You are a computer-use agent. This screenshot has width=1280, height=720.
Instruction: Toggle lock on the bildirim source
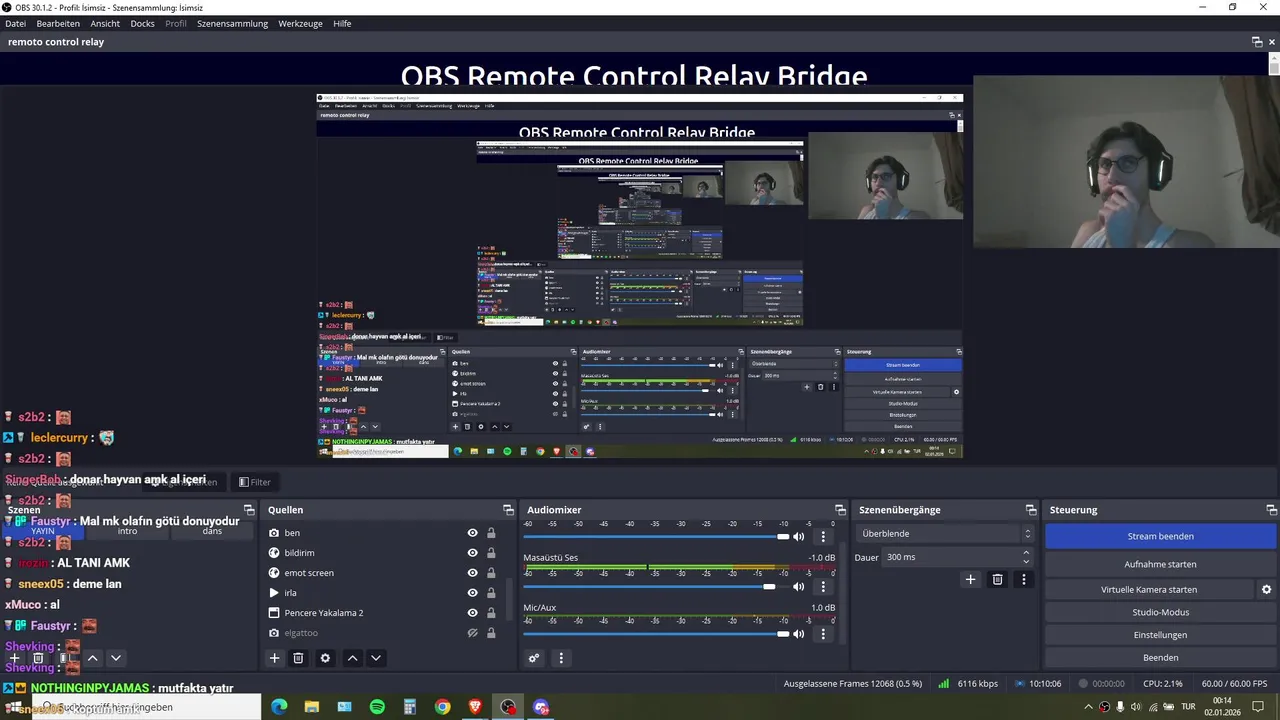click(x=491, y=553)
